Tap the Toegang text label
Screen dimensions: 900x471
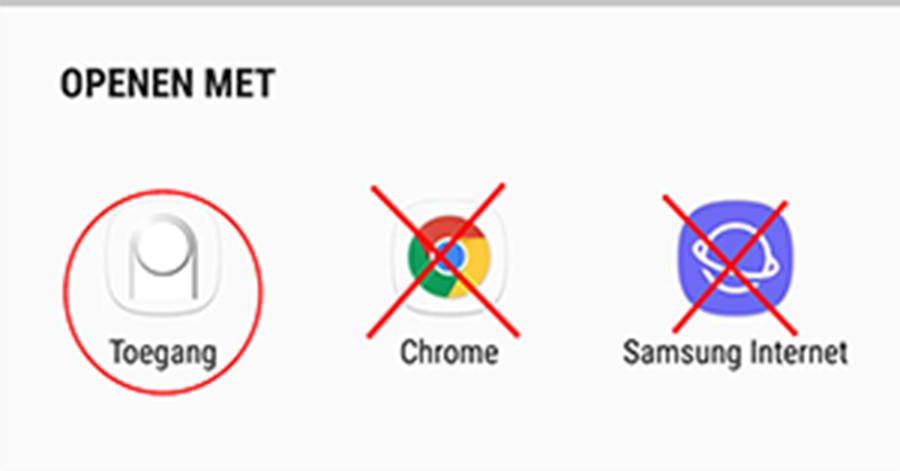tap(163, 353)
